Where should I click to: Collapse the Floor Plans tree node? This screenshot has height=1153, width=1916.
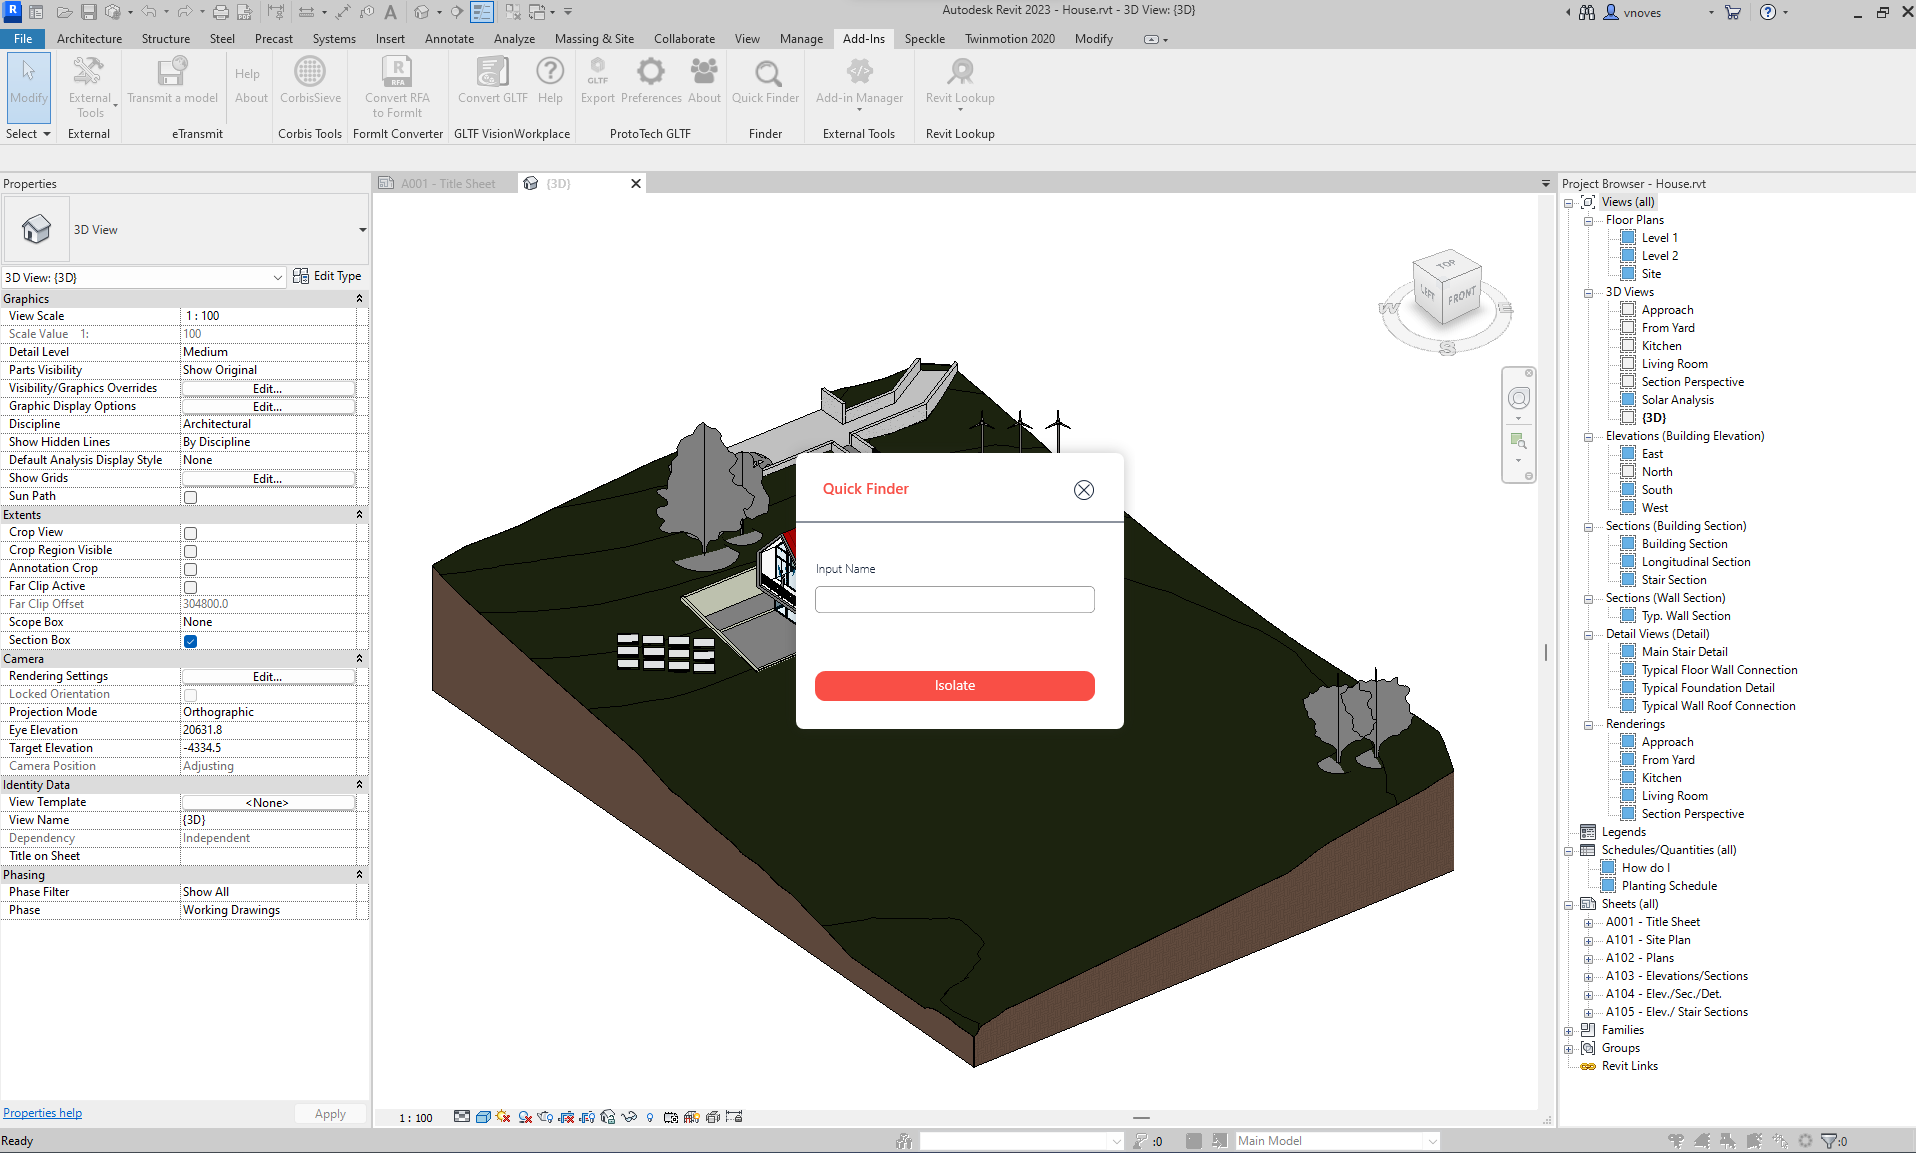click(1588, 221)
